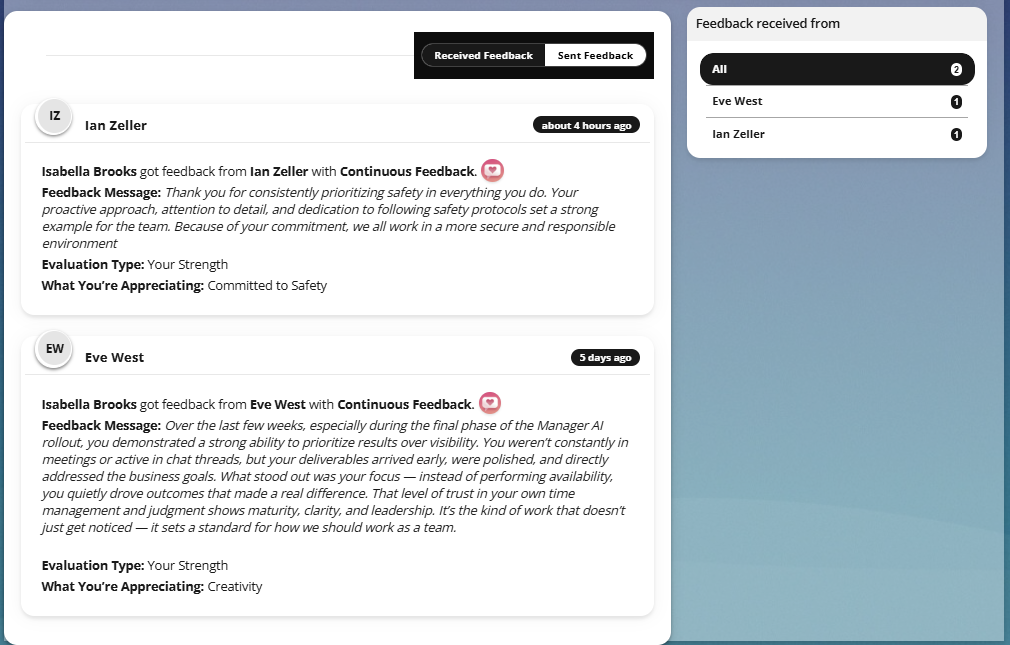The image size is (1010, 645).
Task: Click the heart feedback icon in Ian Zeller's card
Action: 493,171
